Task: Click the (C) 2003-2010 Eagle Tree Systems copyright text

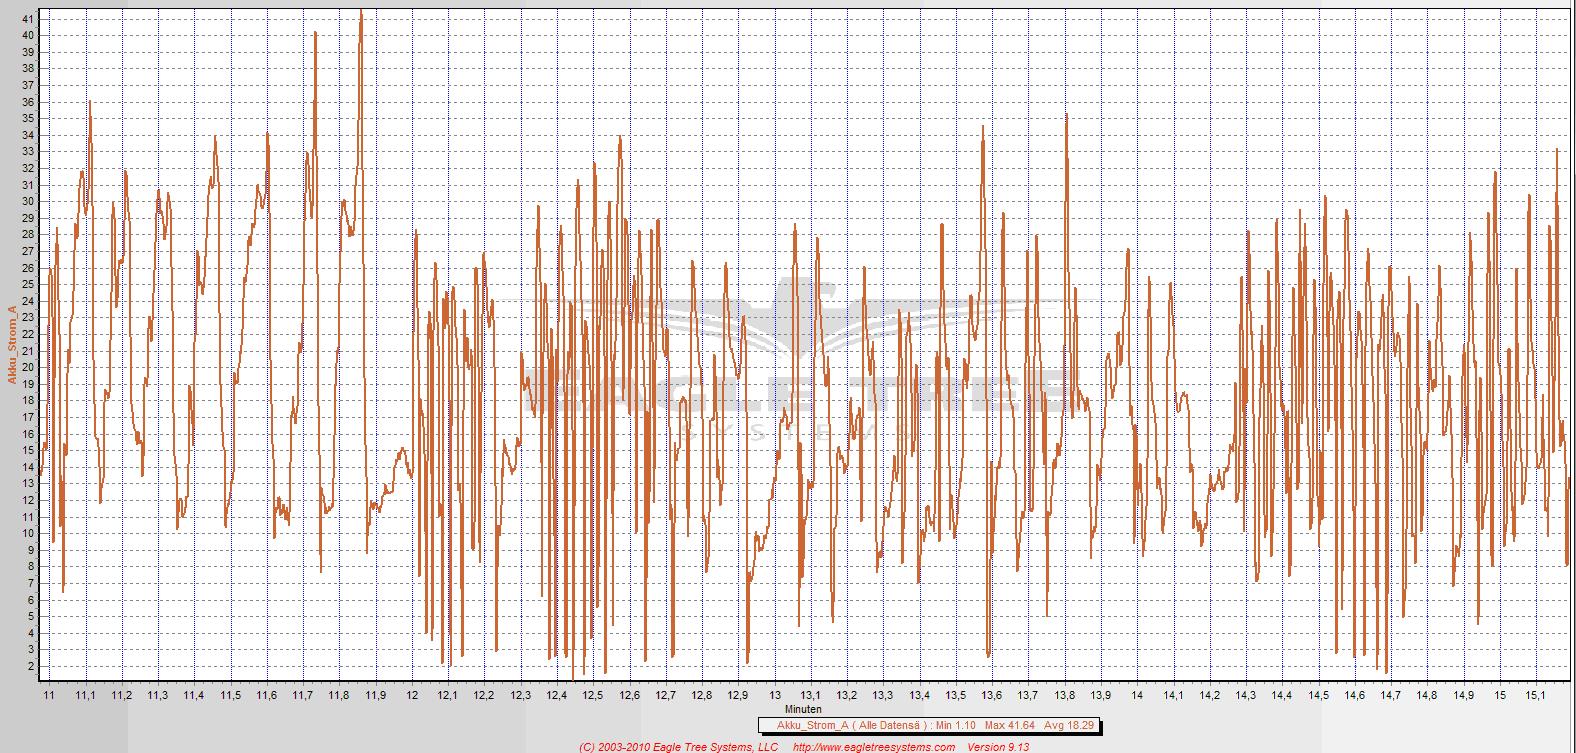Action: 679,746
